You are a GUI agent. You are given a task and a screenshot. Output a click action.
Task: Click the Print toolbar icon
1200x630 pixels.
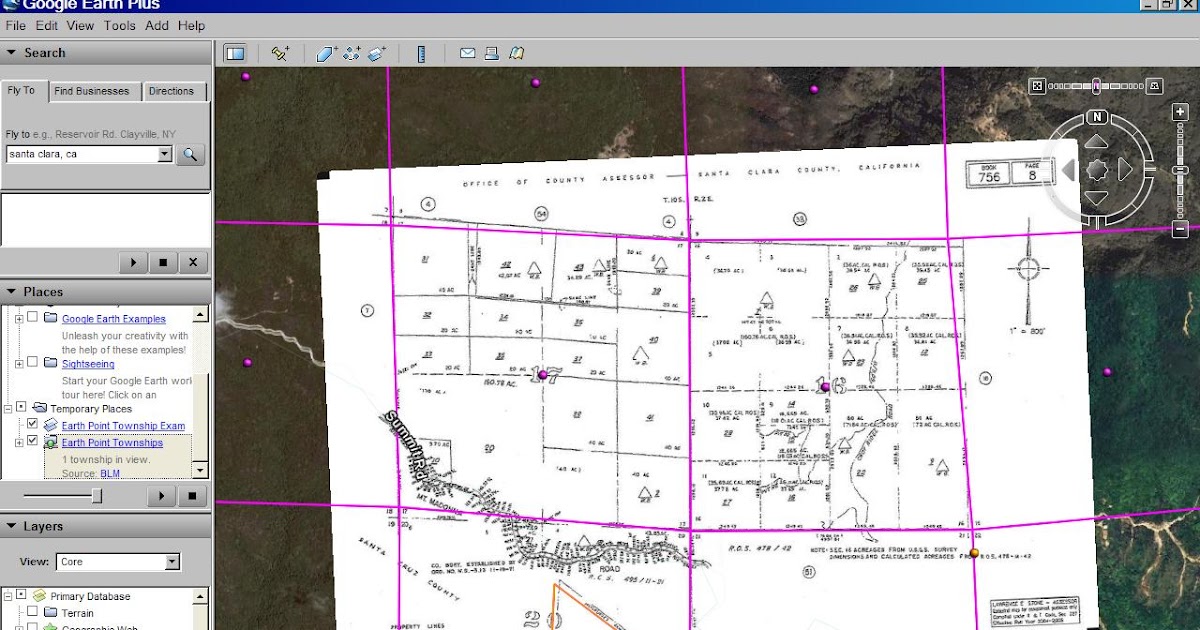click(x=492, y=54)
